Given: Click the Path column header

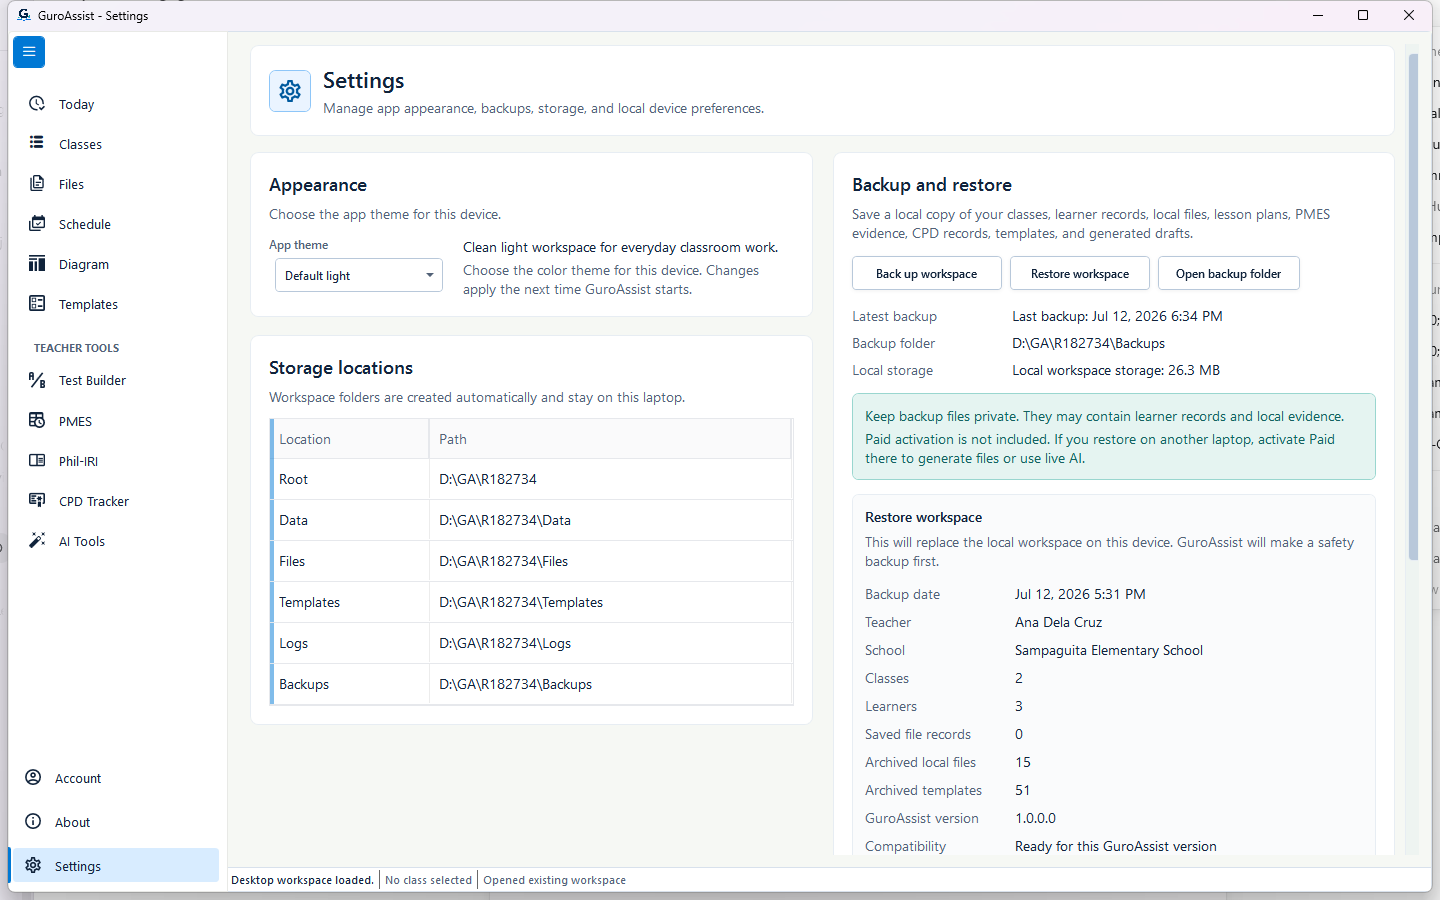Looking at the screenshot, I should click(x=610, y=439).
